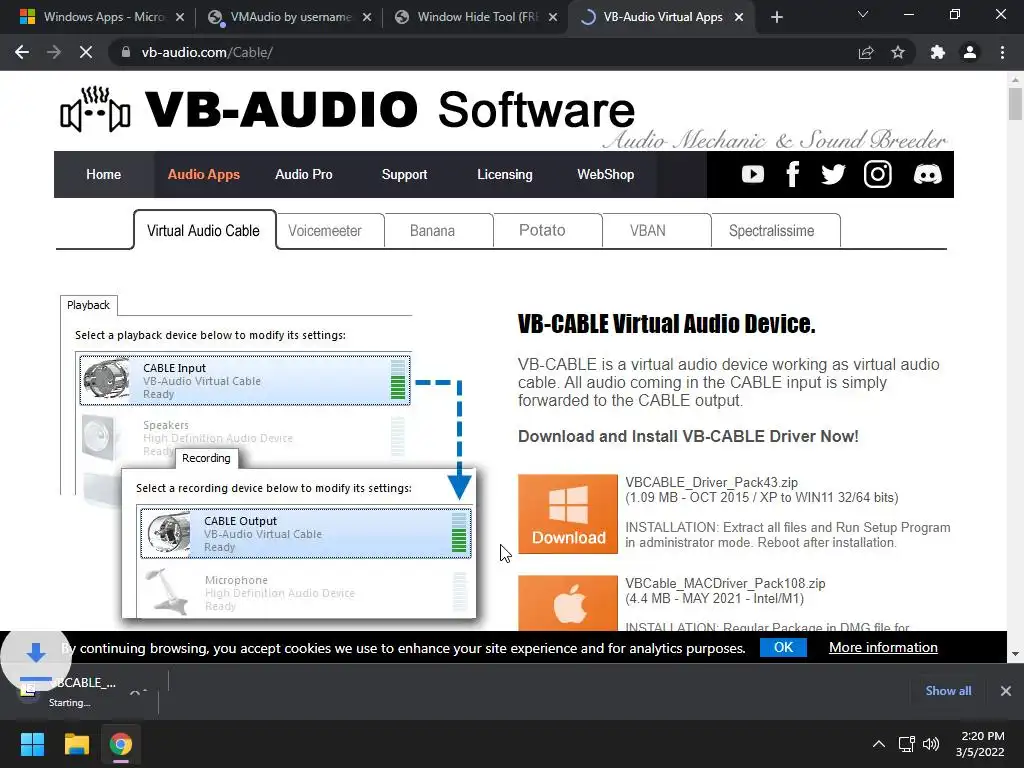Open the Home navigation item
The height and width of the screenshot is (768, 1024).
click(103, 174)
